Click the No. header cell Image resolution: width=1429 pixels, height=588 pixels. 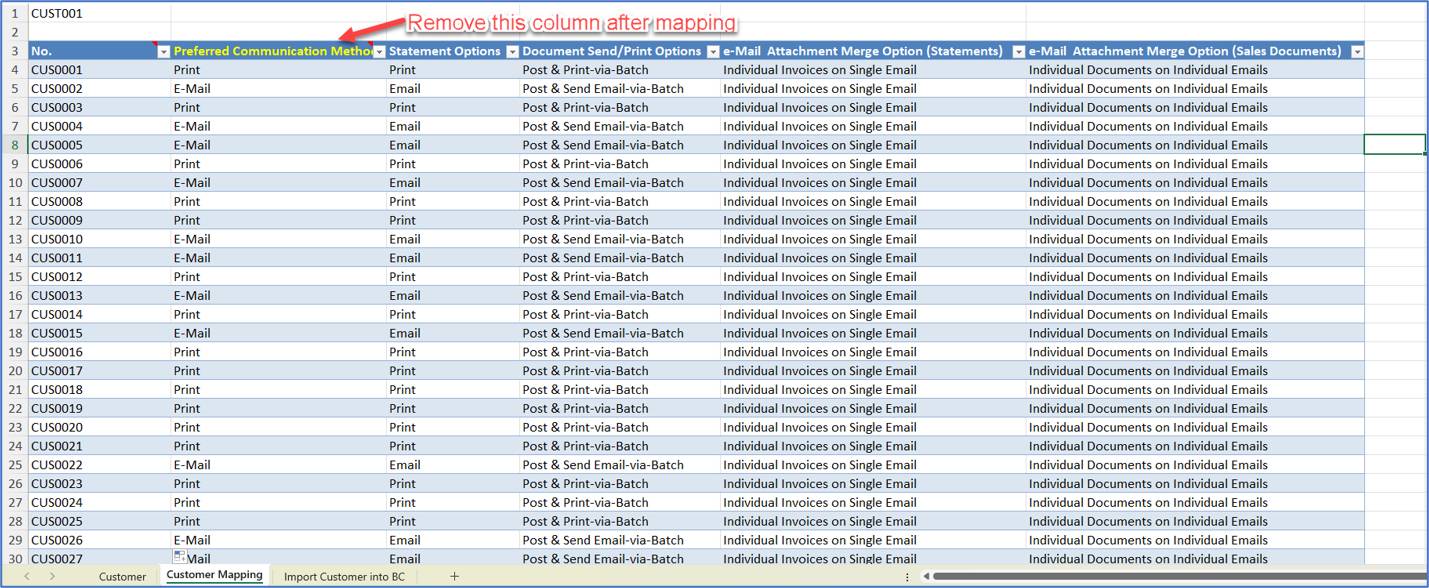coord(99,51)
